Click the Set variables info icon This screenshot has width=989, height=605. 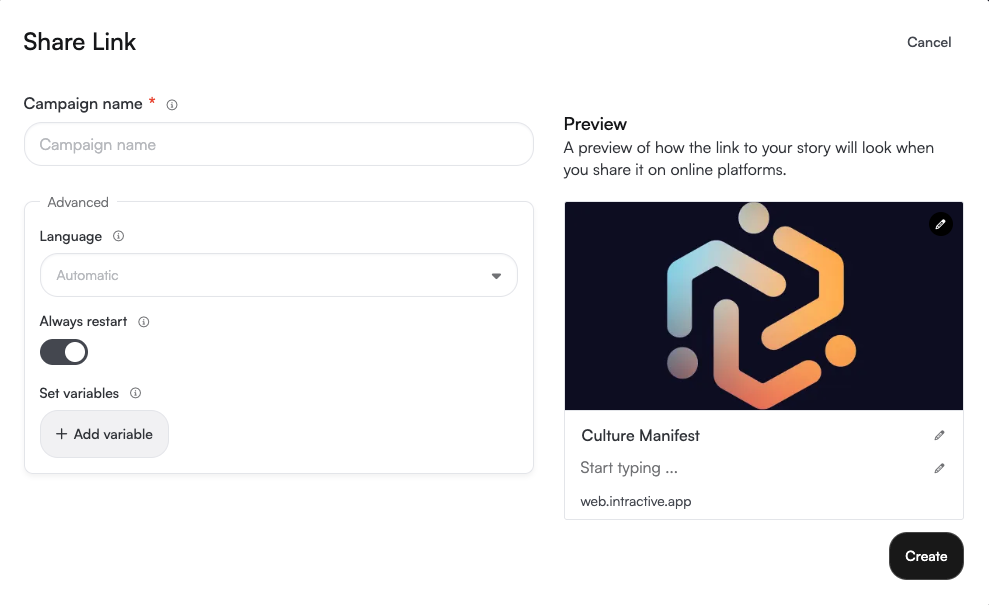click(x=135, y=393)
